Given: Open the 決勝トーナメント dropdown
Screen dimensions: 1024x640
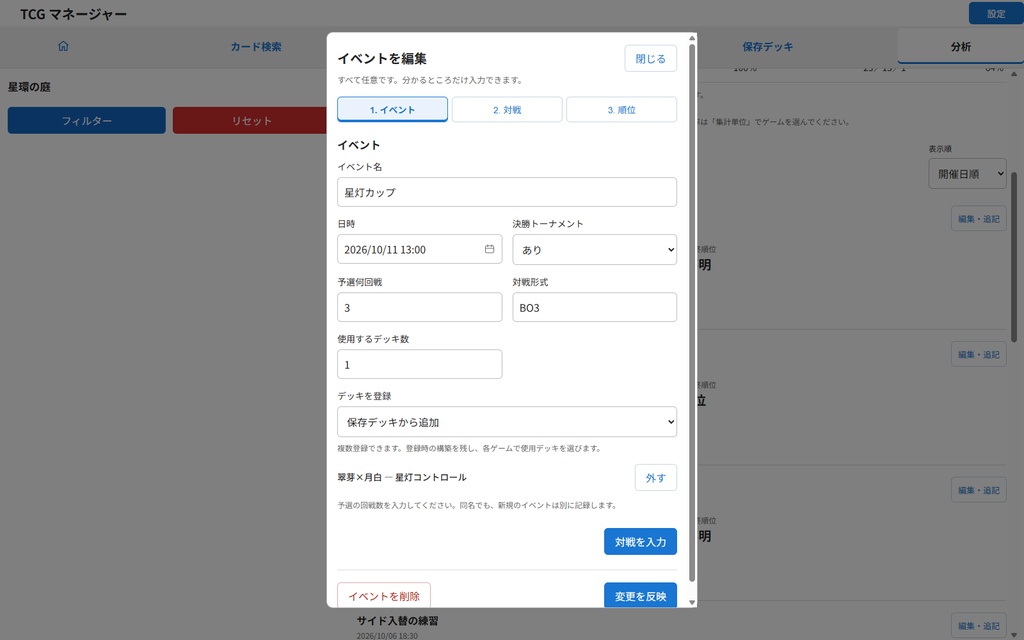Looking at the screenshot, I should pyautogui.click(x=594, y=249).
